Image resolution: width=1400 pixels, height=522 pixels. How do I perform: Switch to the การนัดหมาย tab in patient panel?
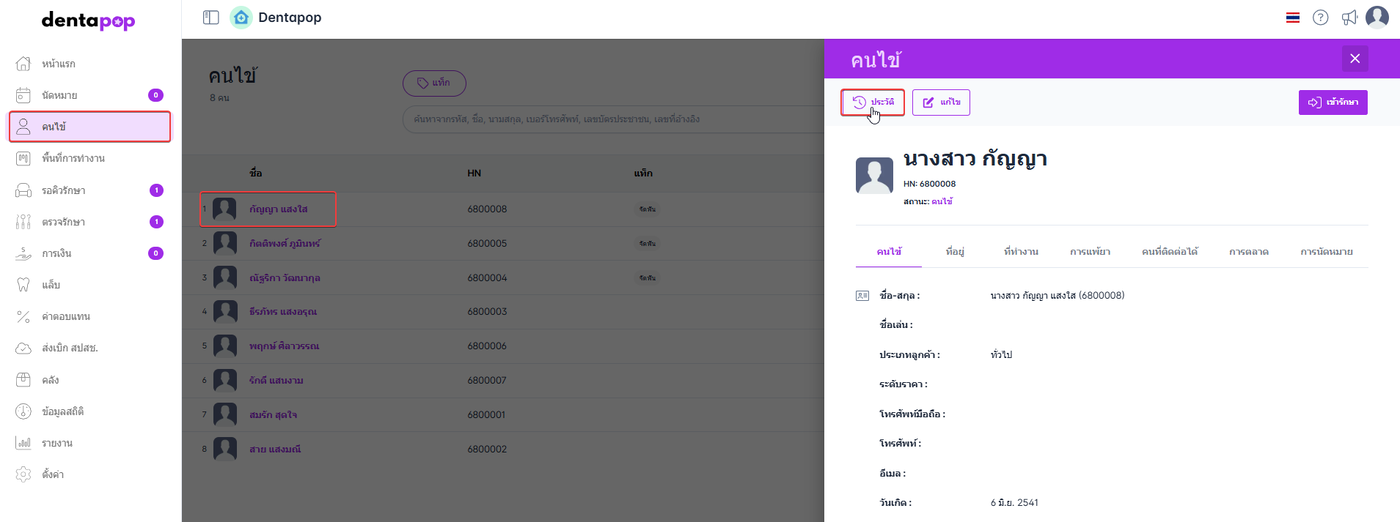(1326, 252)
